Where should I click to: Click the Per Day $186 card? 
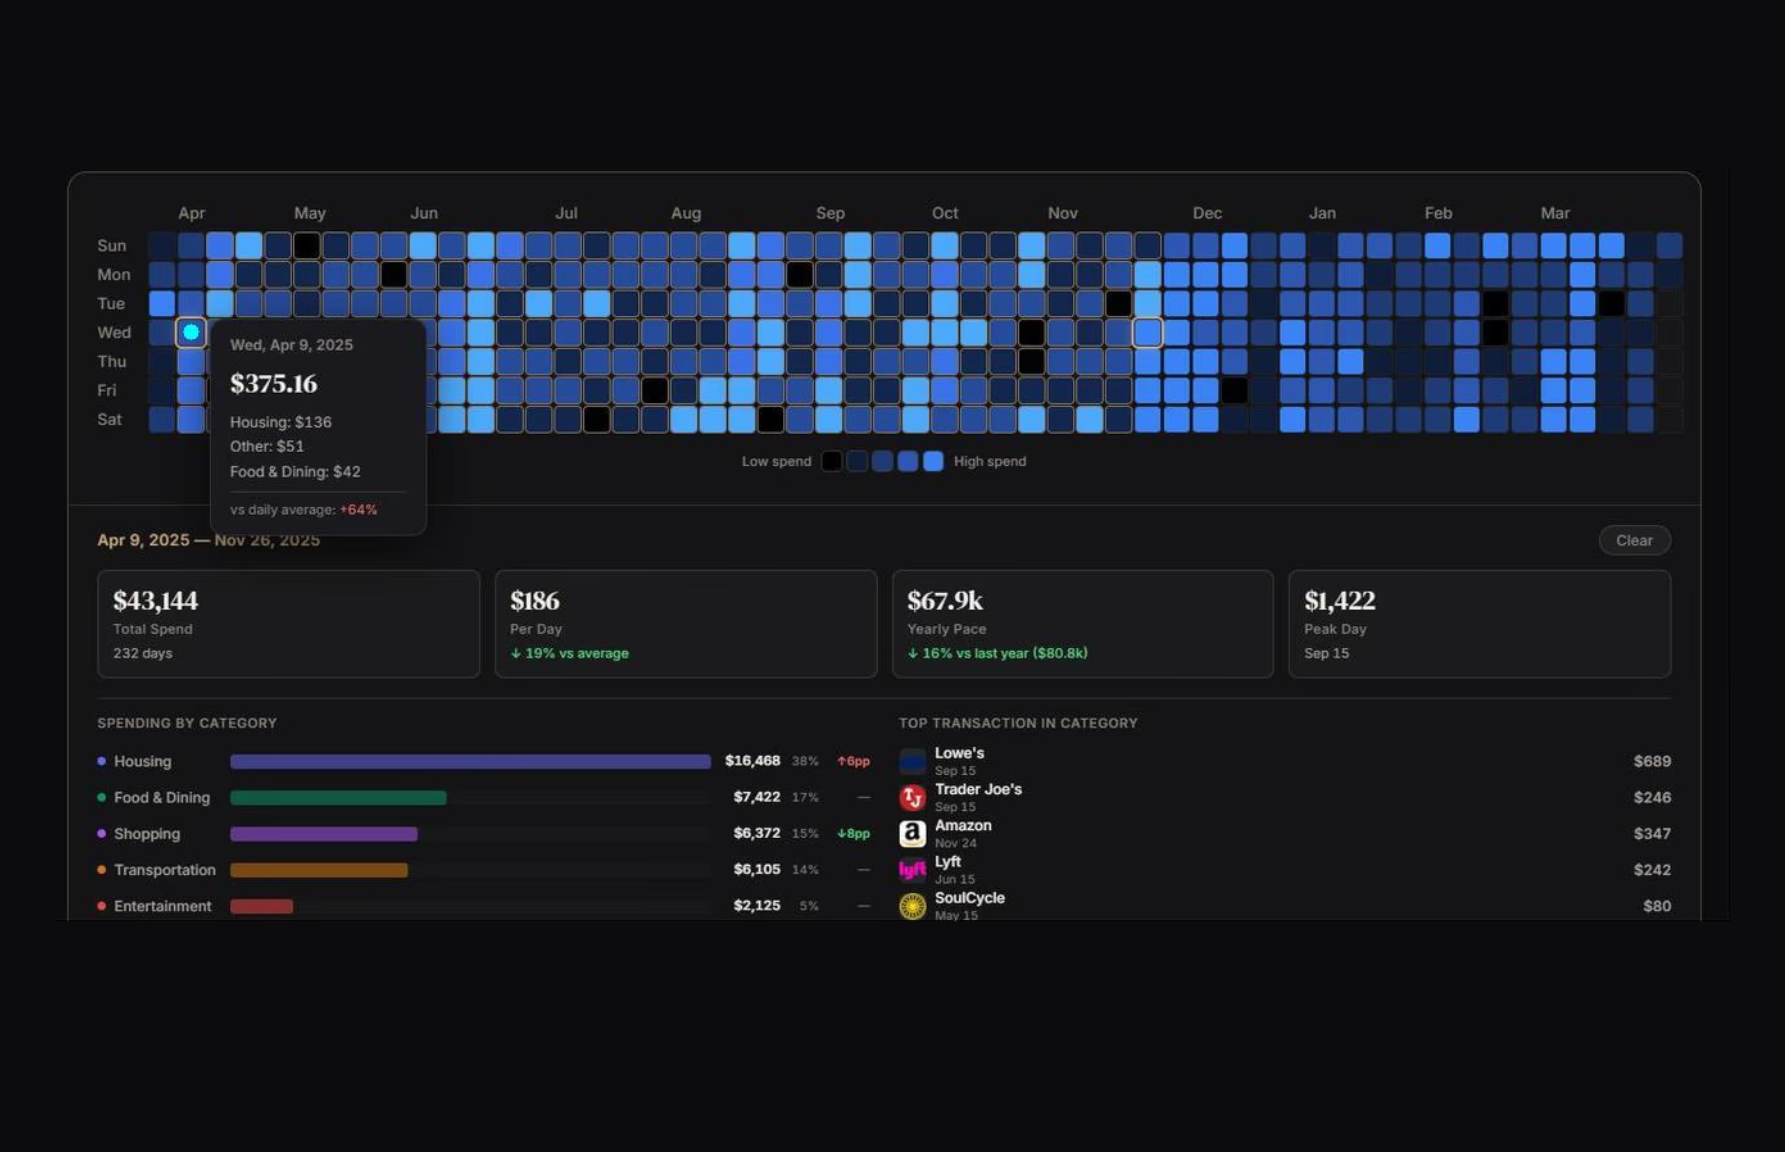click(685, 624)
